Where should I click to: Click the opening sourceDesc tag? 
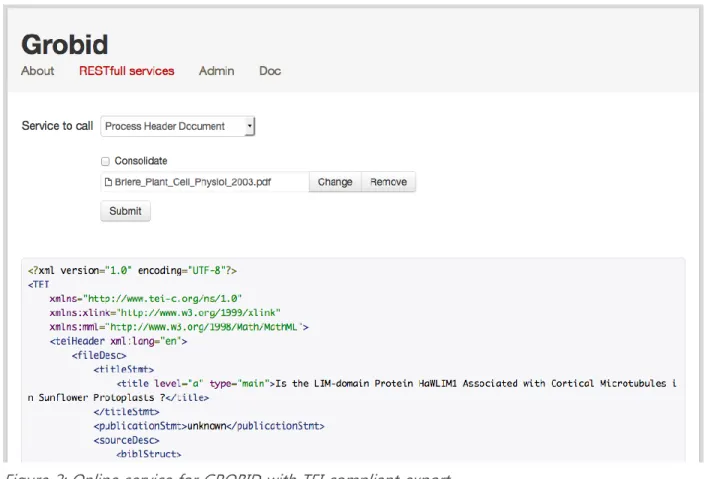(x=126, y=440)
